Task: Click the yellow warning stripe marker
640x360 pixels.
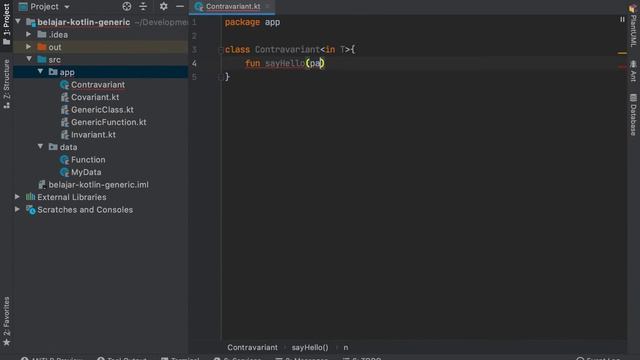Action: coord(622,53)
